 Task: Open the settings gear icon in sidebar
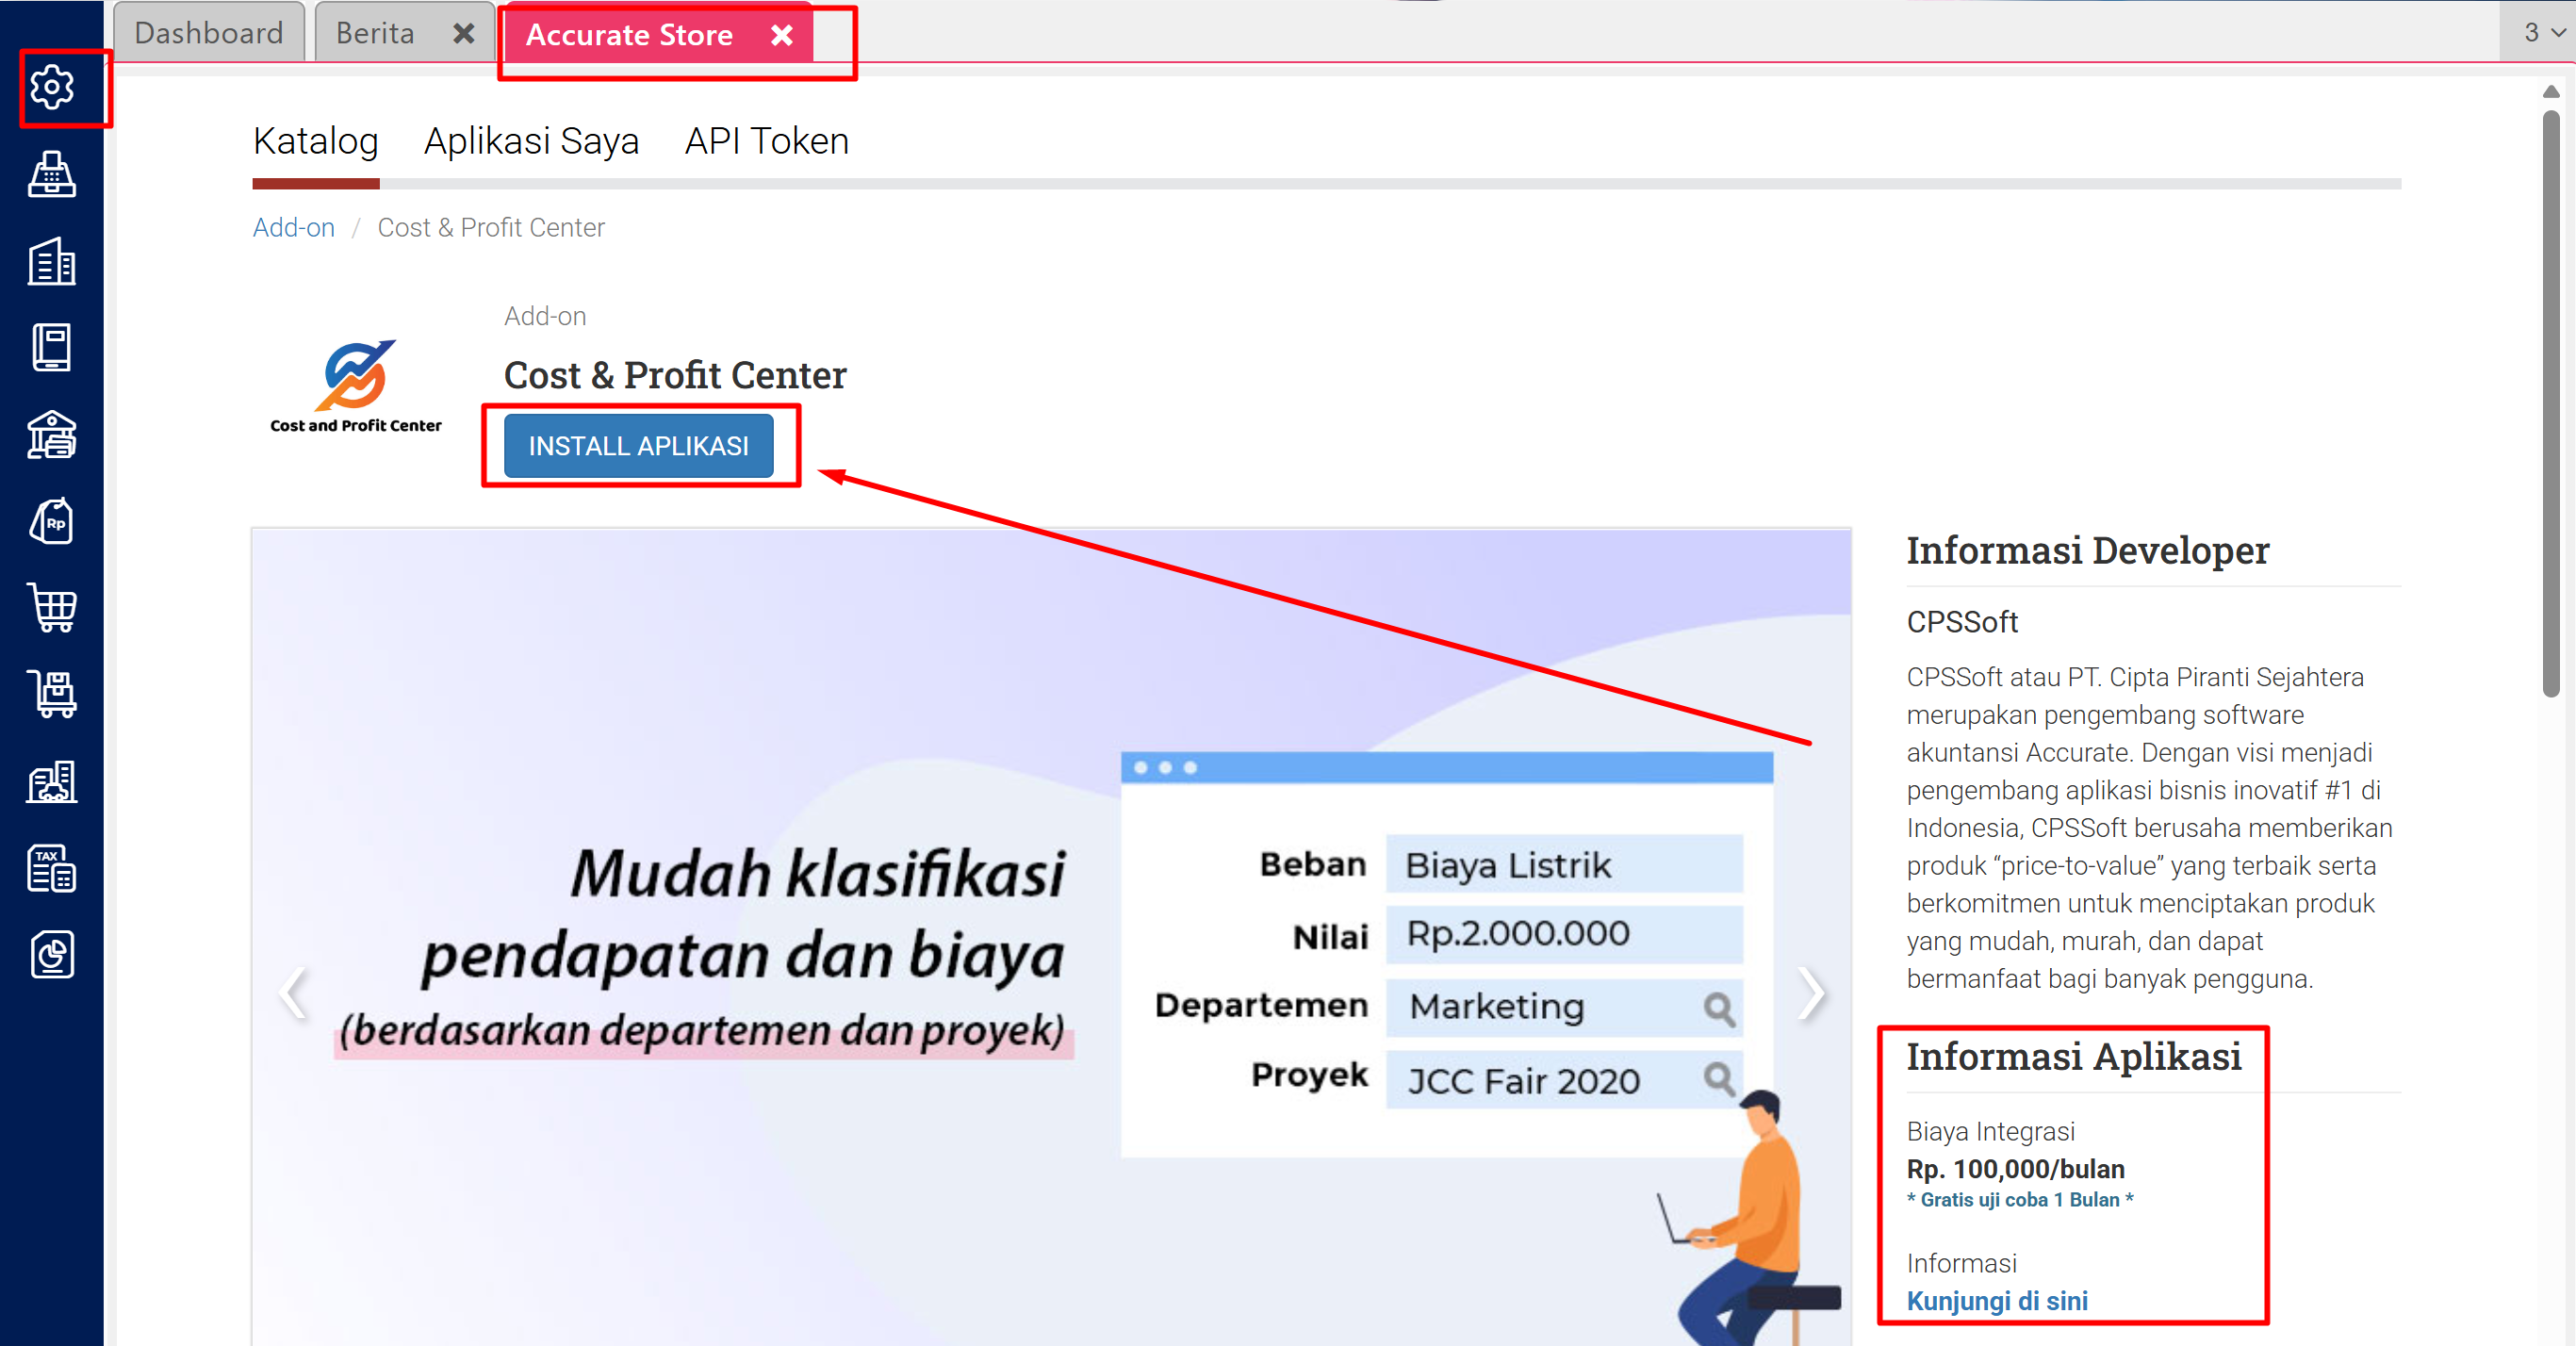coord(52,88)
